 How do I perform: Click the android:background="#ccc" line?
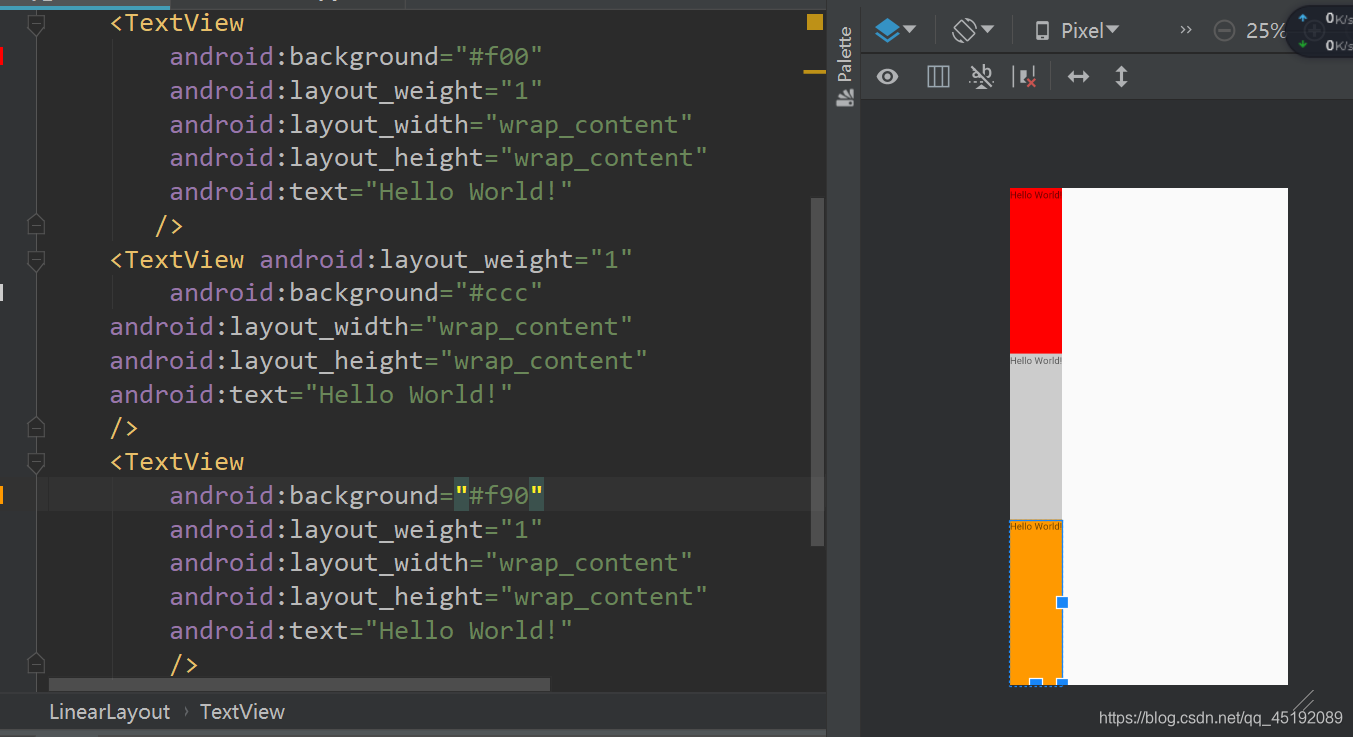coord(355,292)
